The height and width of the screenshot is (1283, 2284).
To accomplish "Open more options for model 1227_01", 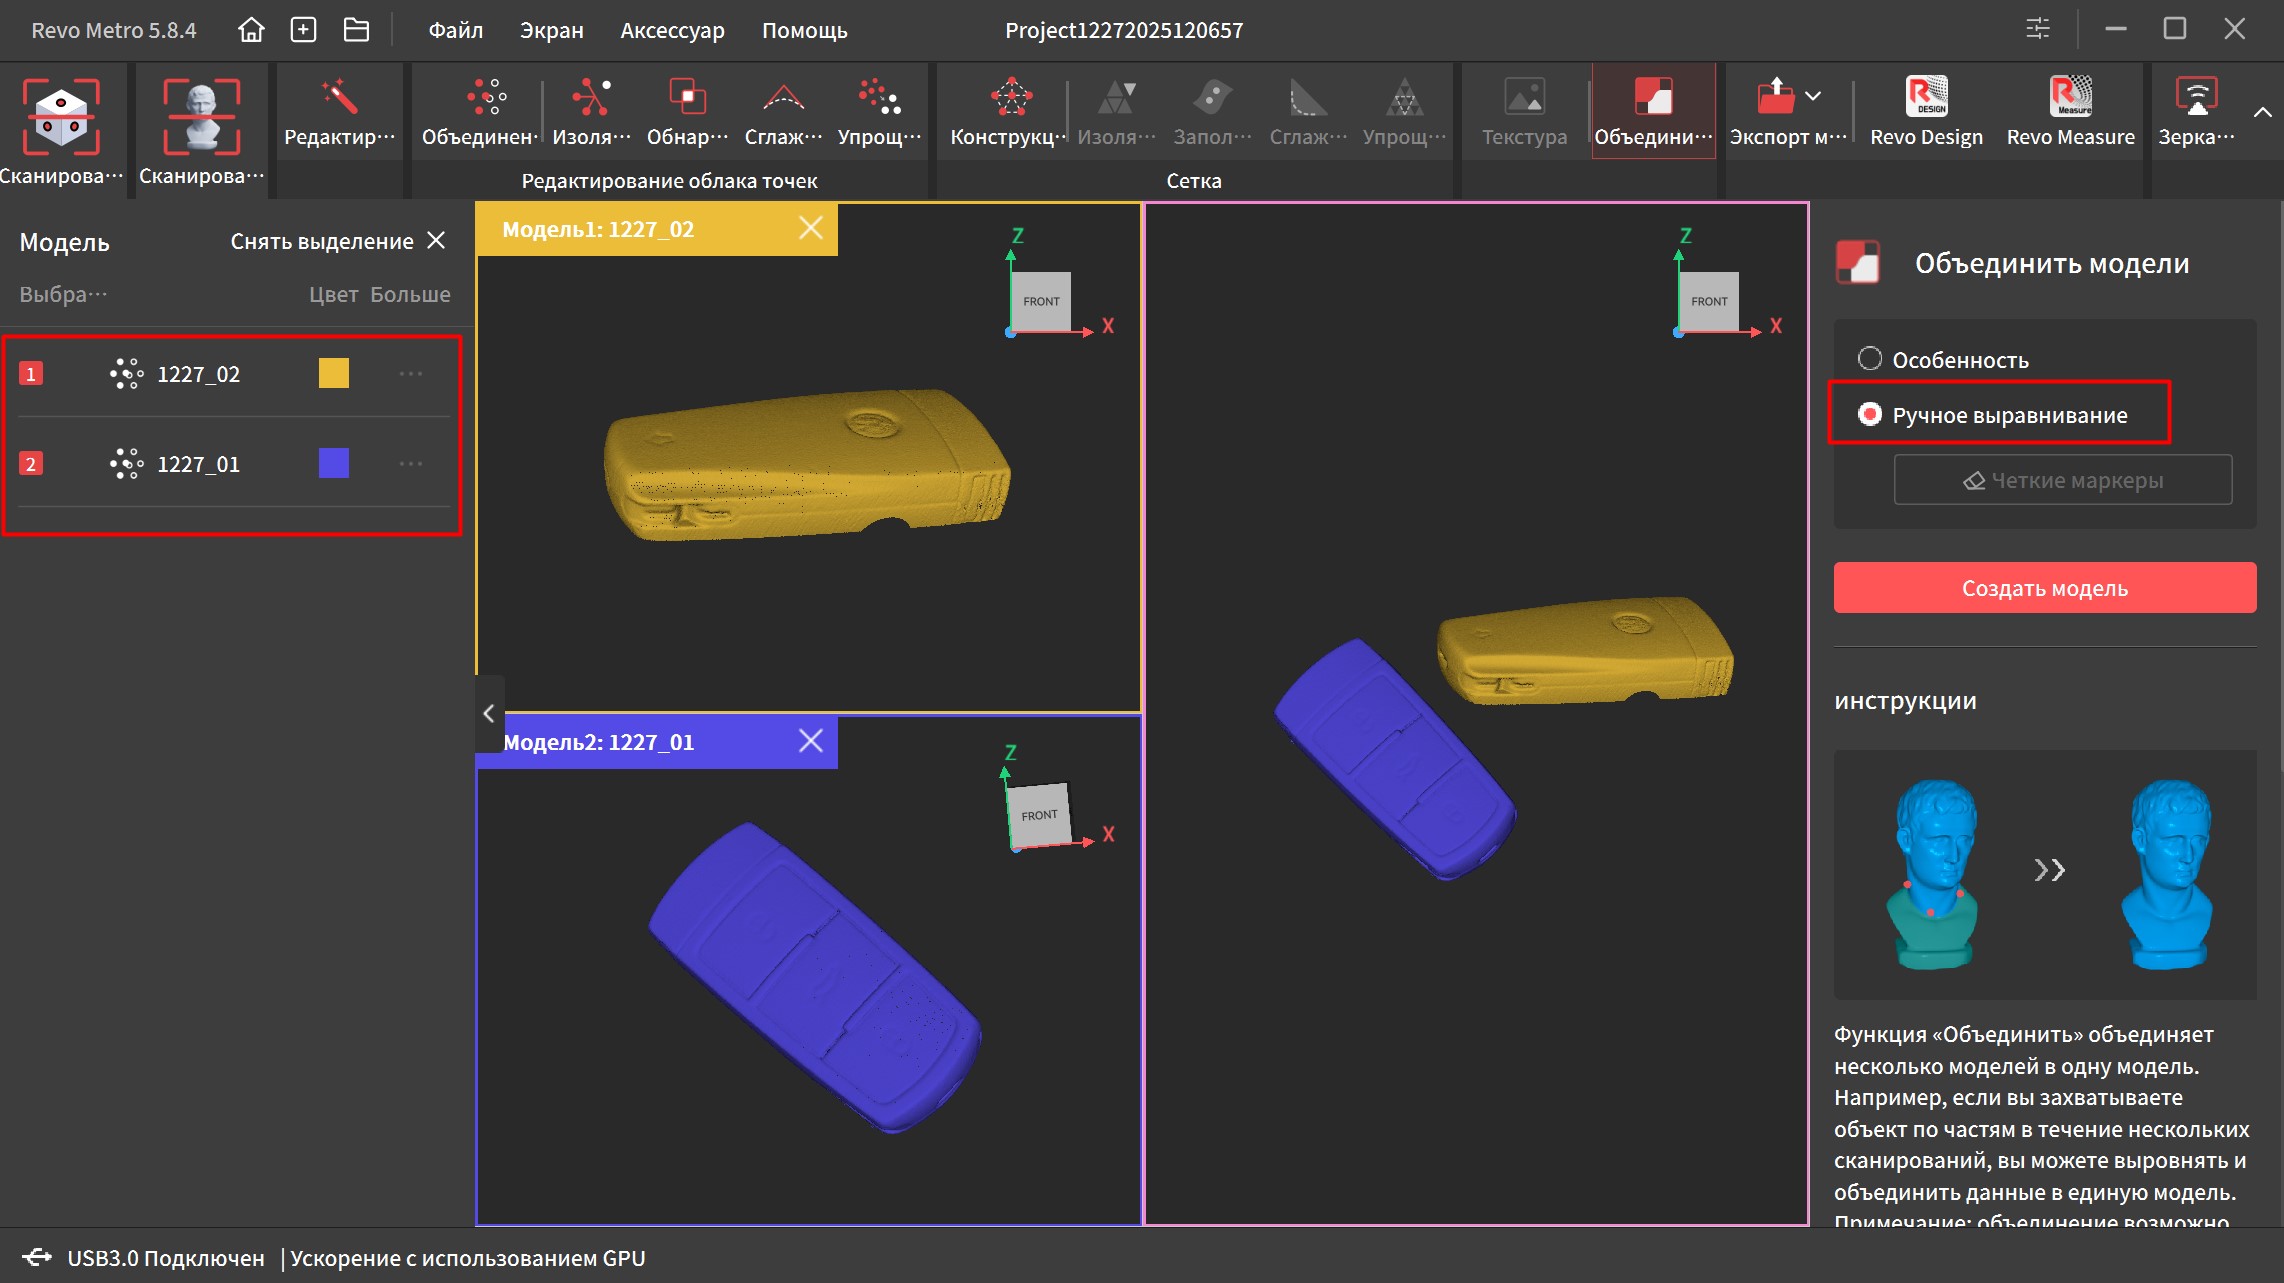I will (411, 464).
